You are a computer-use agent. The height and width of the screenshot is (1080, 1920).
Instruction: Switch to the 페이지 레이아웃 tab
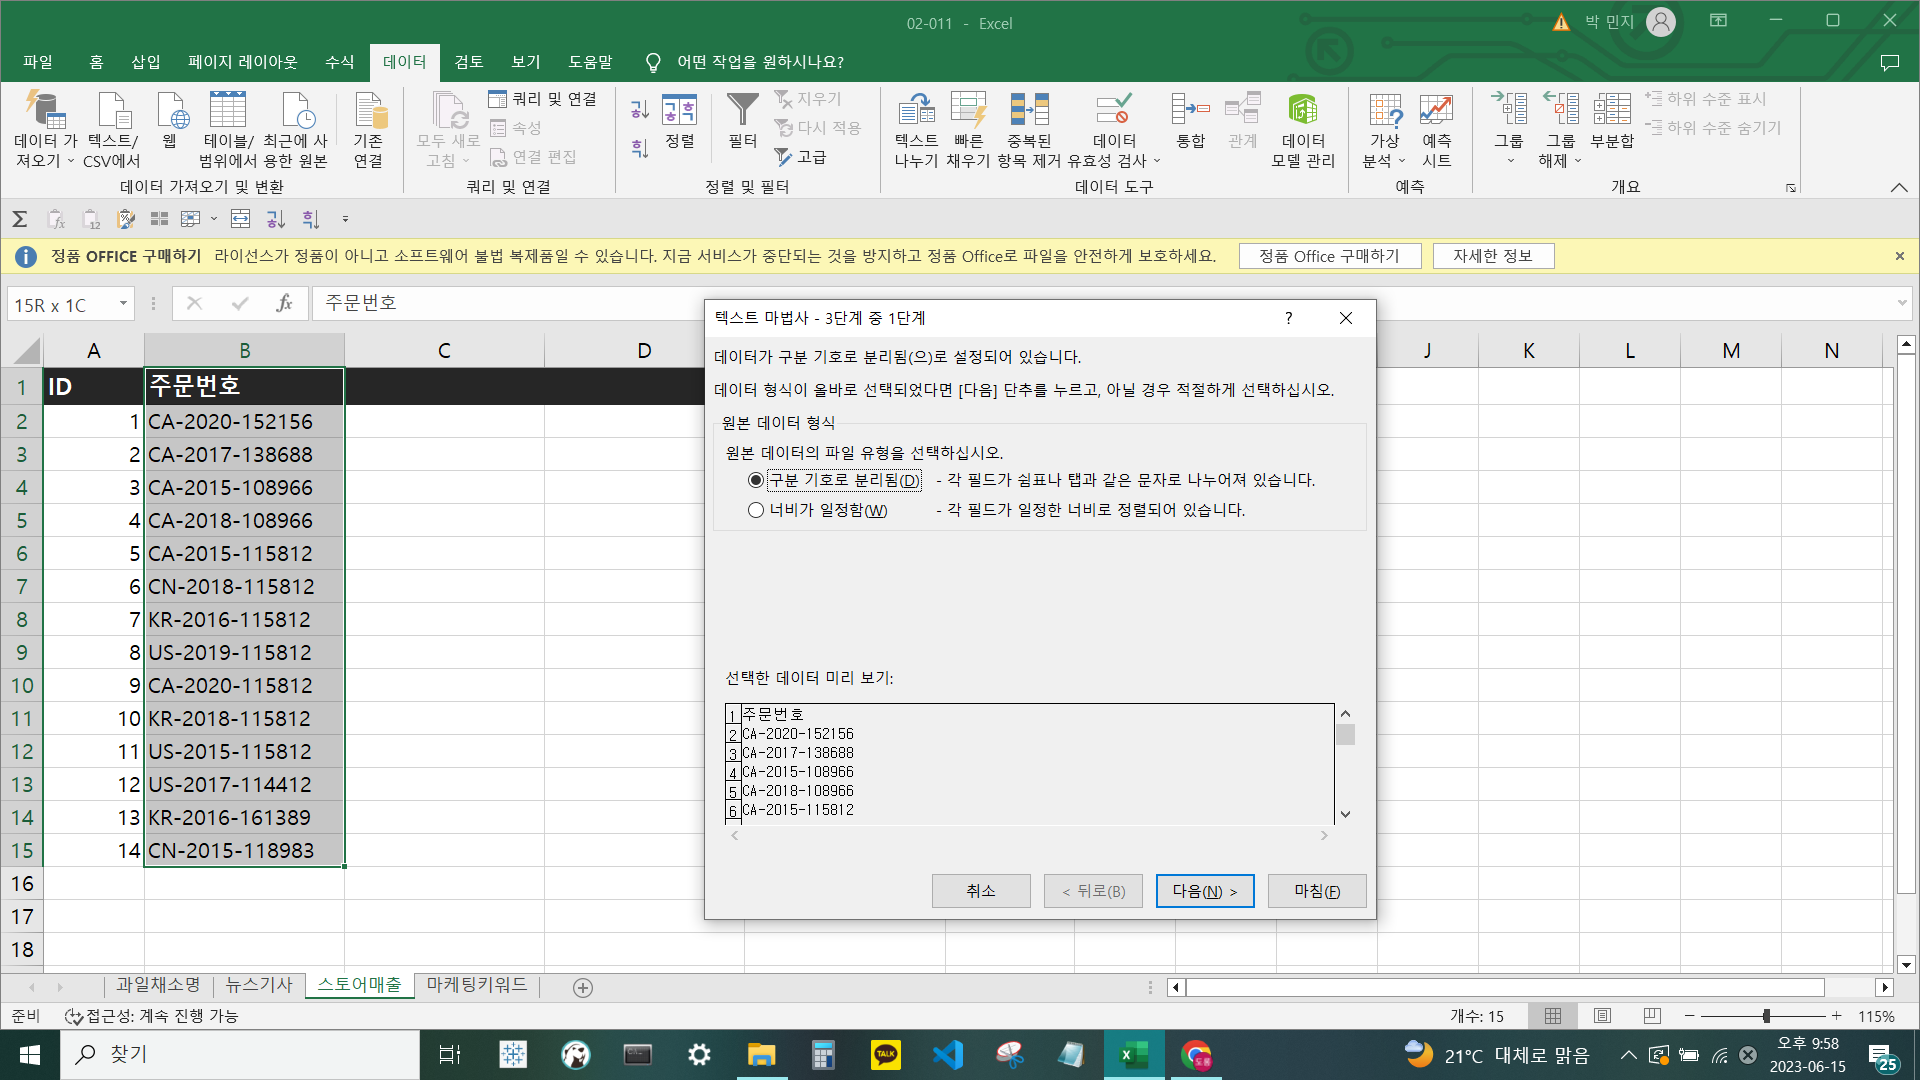coord(243,62)
